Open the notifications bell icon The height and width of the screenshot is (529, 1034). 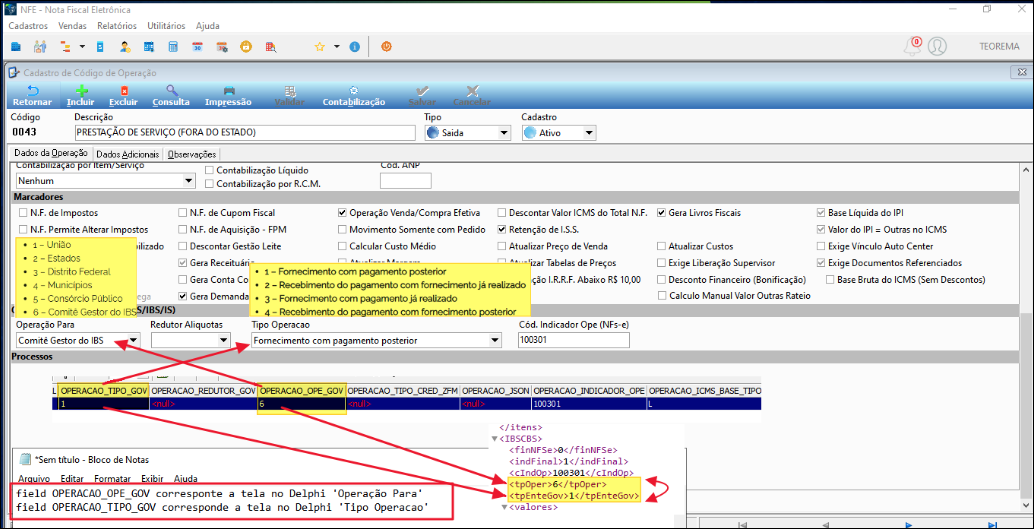point(913,46)
